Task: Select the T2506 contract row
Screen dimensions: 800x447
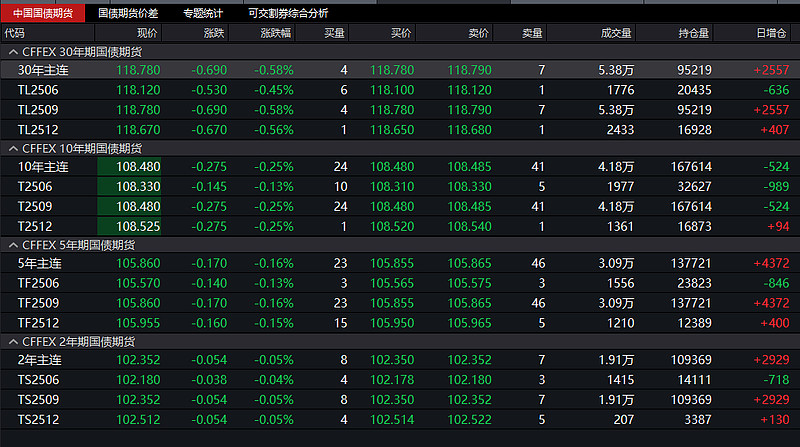Action: [x=400, y=186]
